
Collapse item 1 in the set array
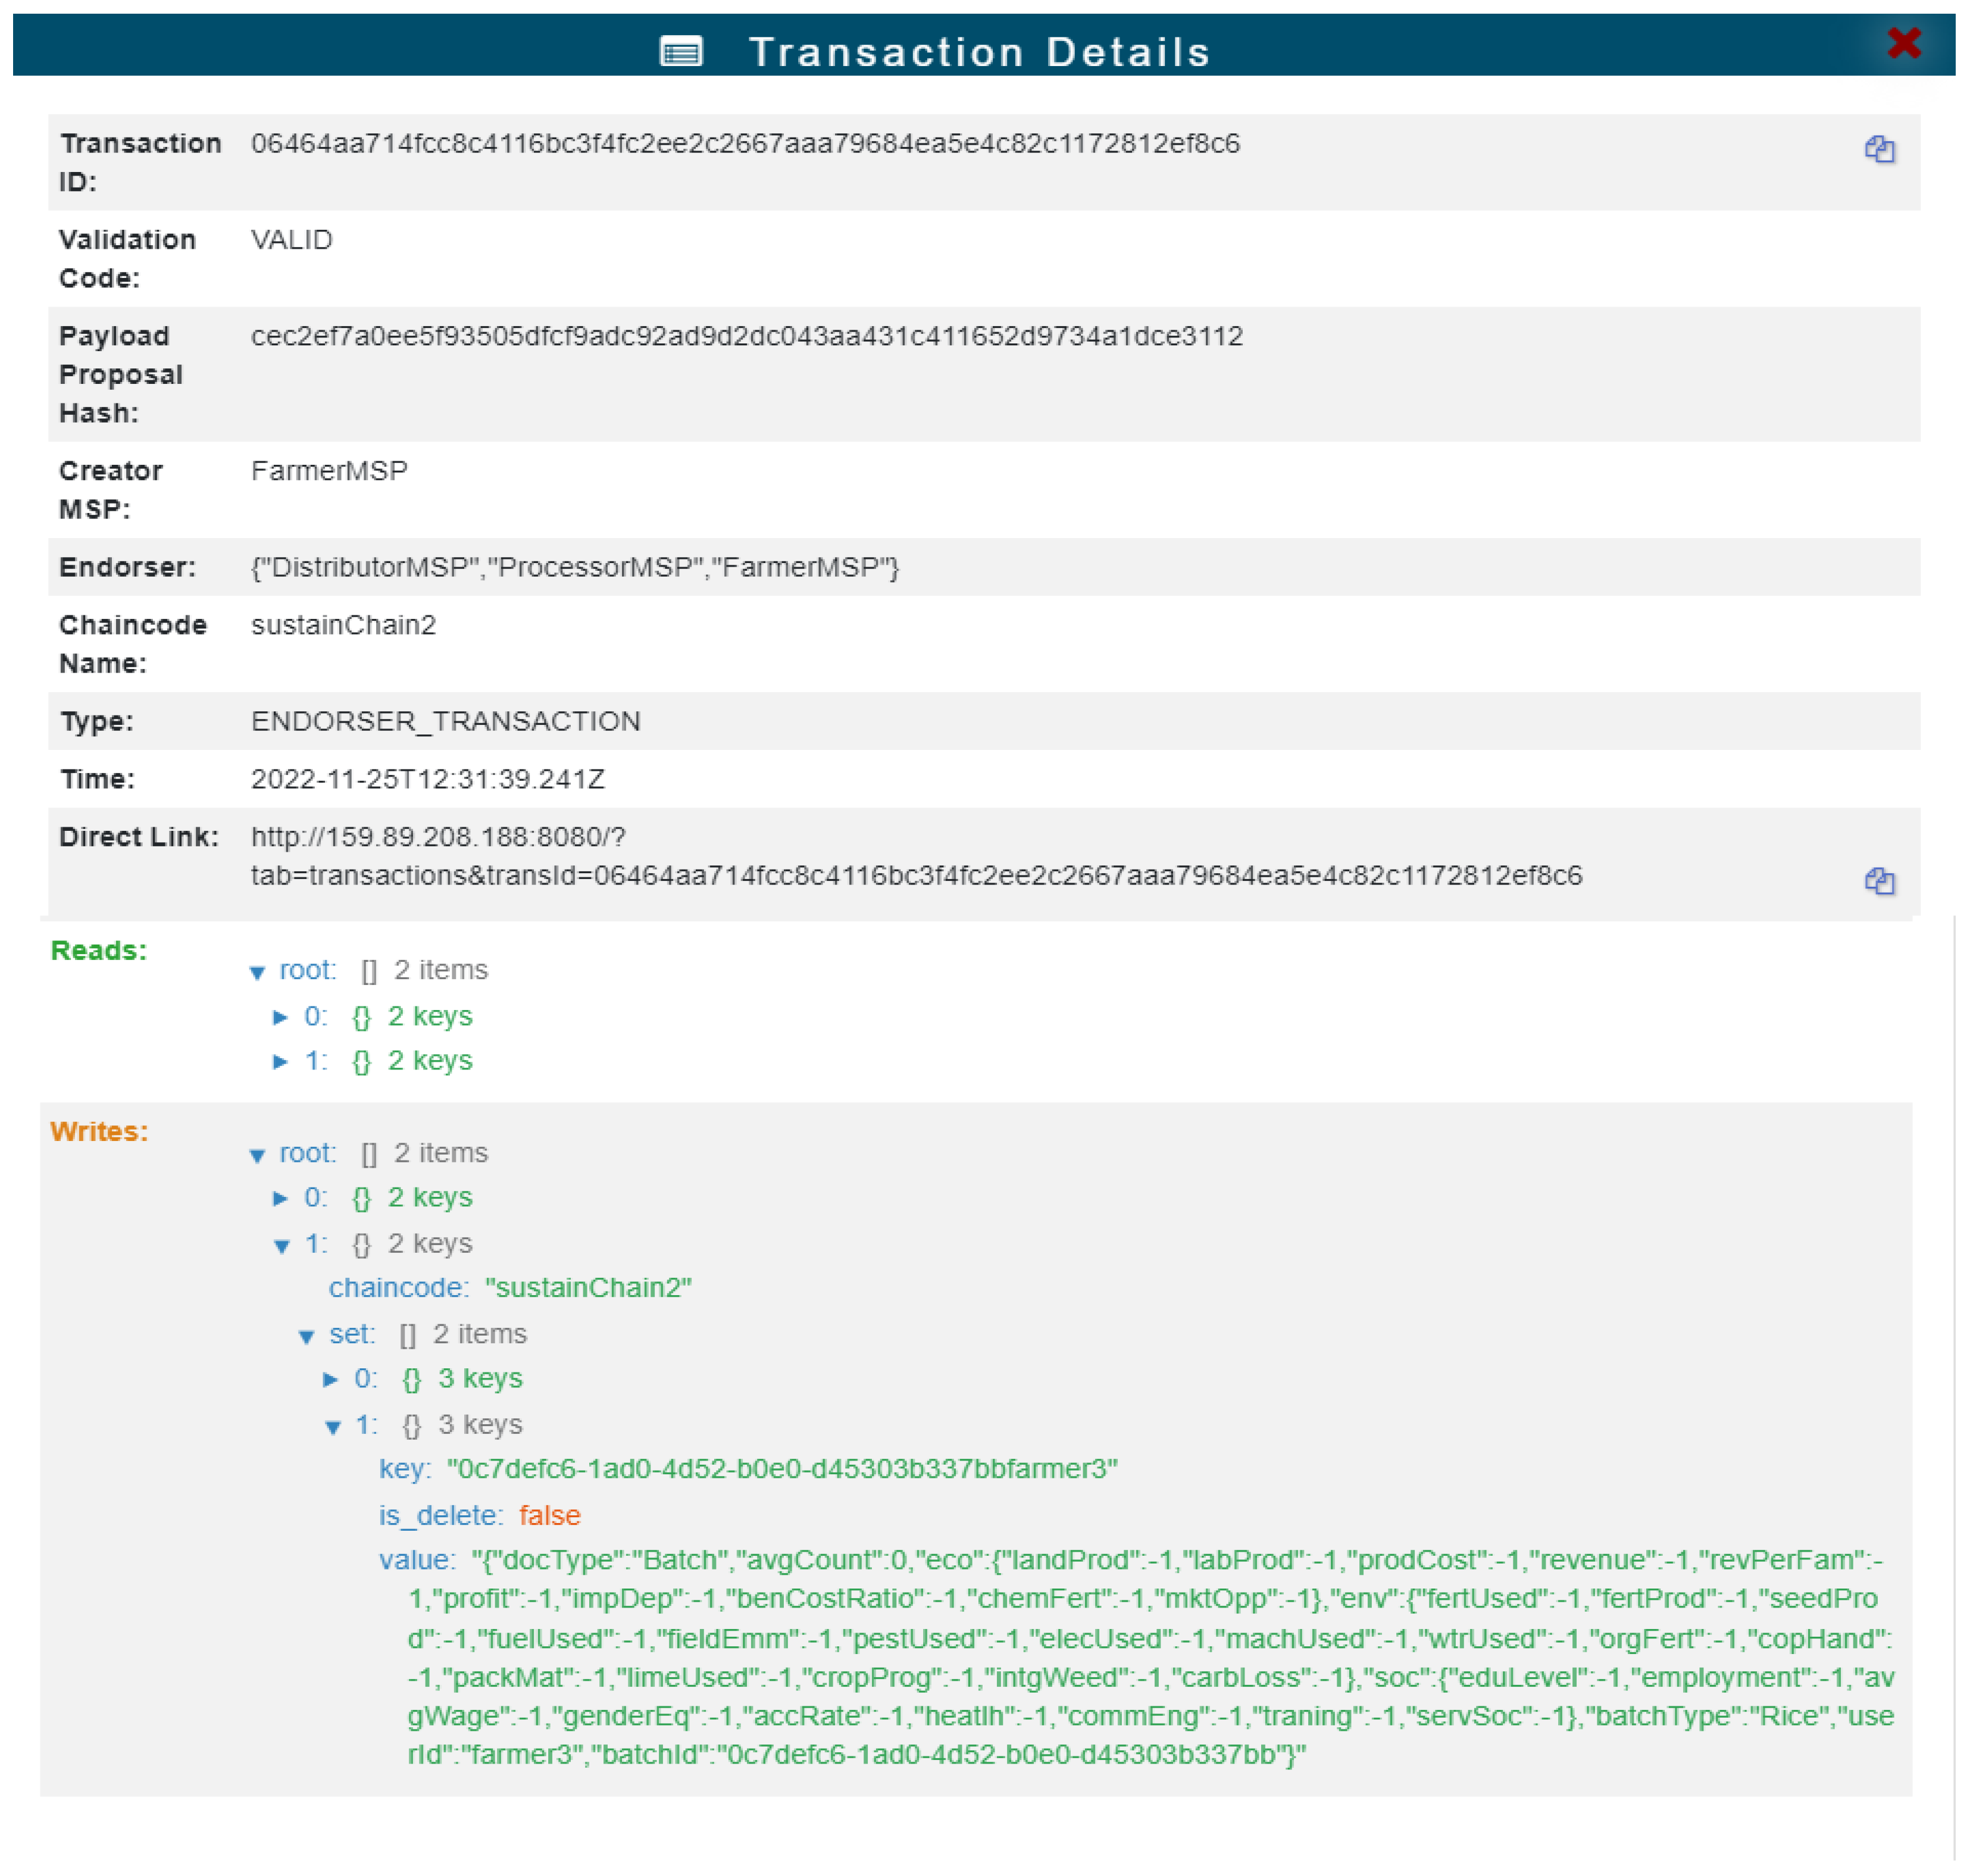pyautogui.click(x=333, y=1427)
